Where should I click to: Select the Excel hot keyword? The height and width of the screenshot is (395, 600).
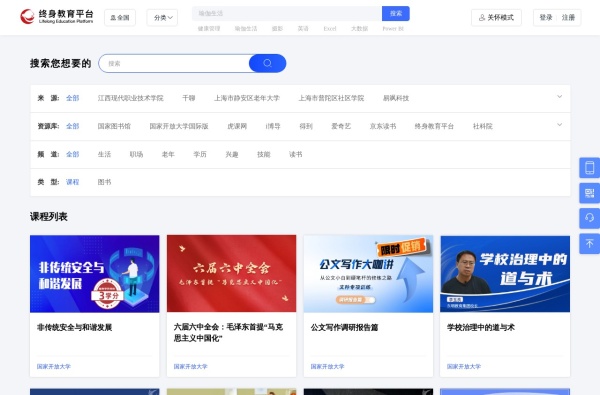[x=330, y=29]
